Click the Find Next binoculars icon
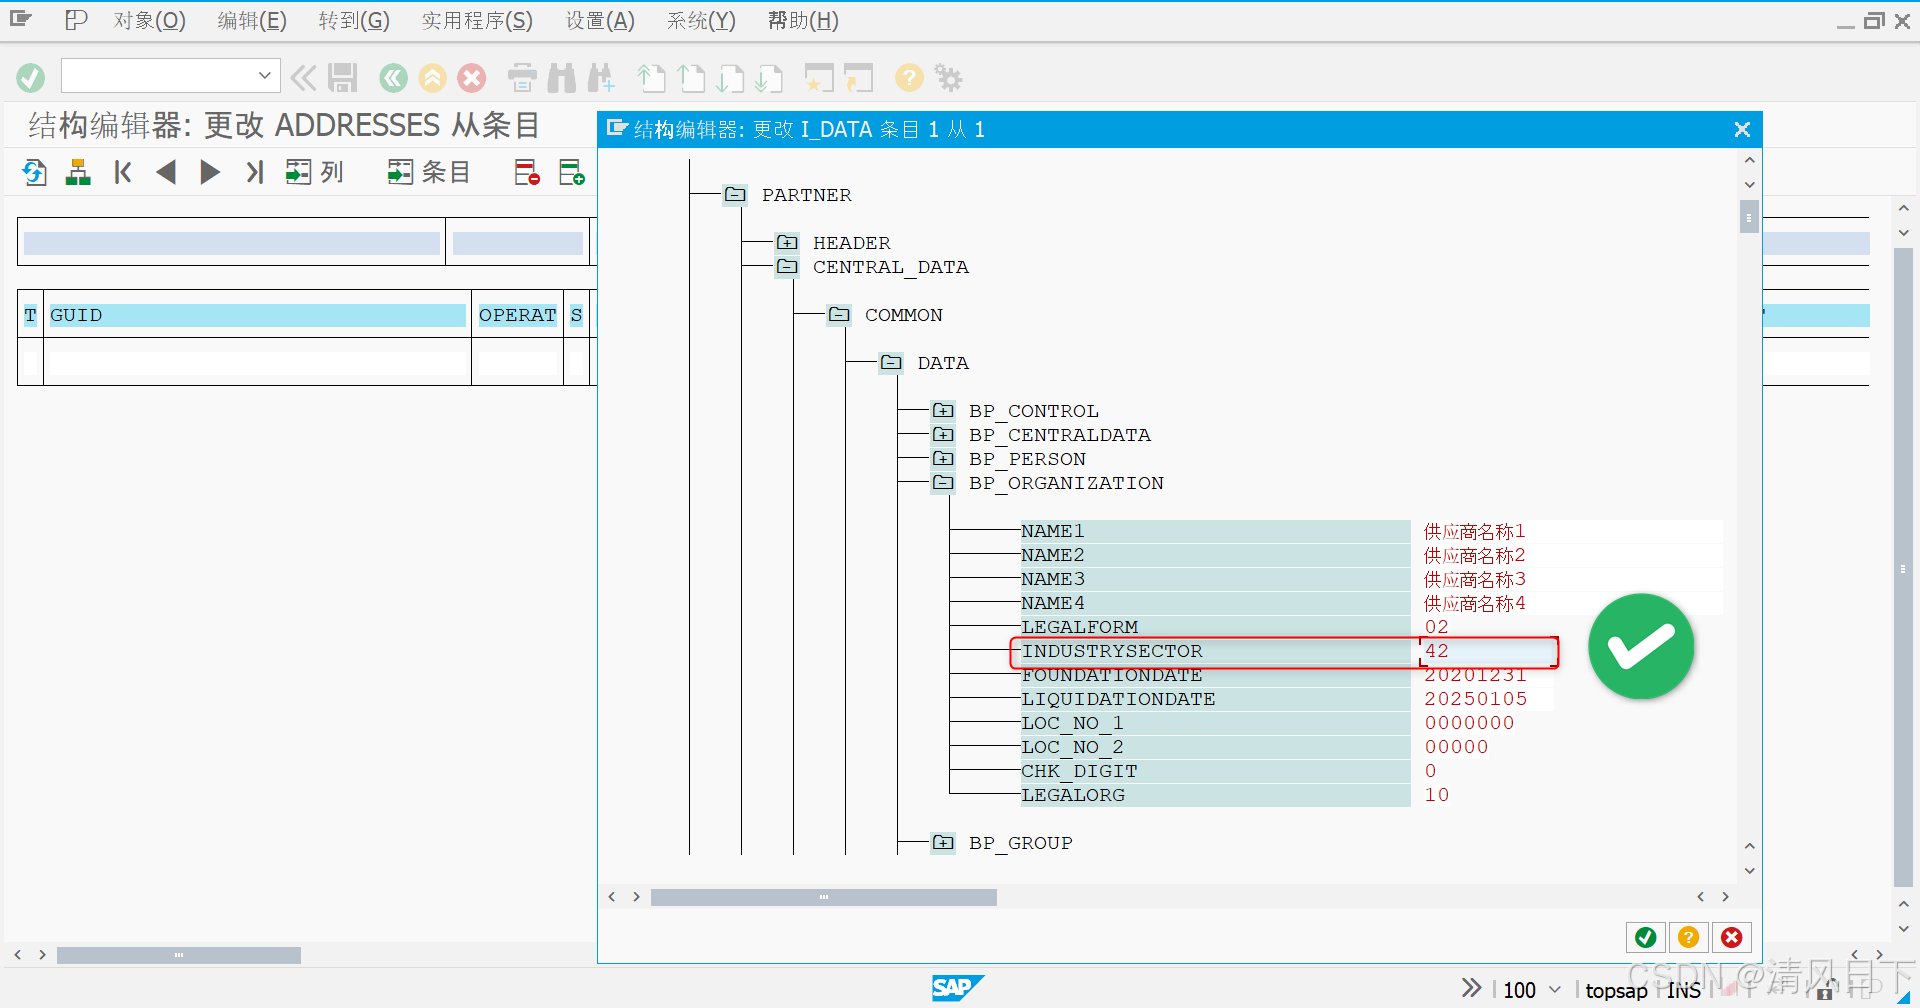 pyautogui.click(x=602, y=78)
